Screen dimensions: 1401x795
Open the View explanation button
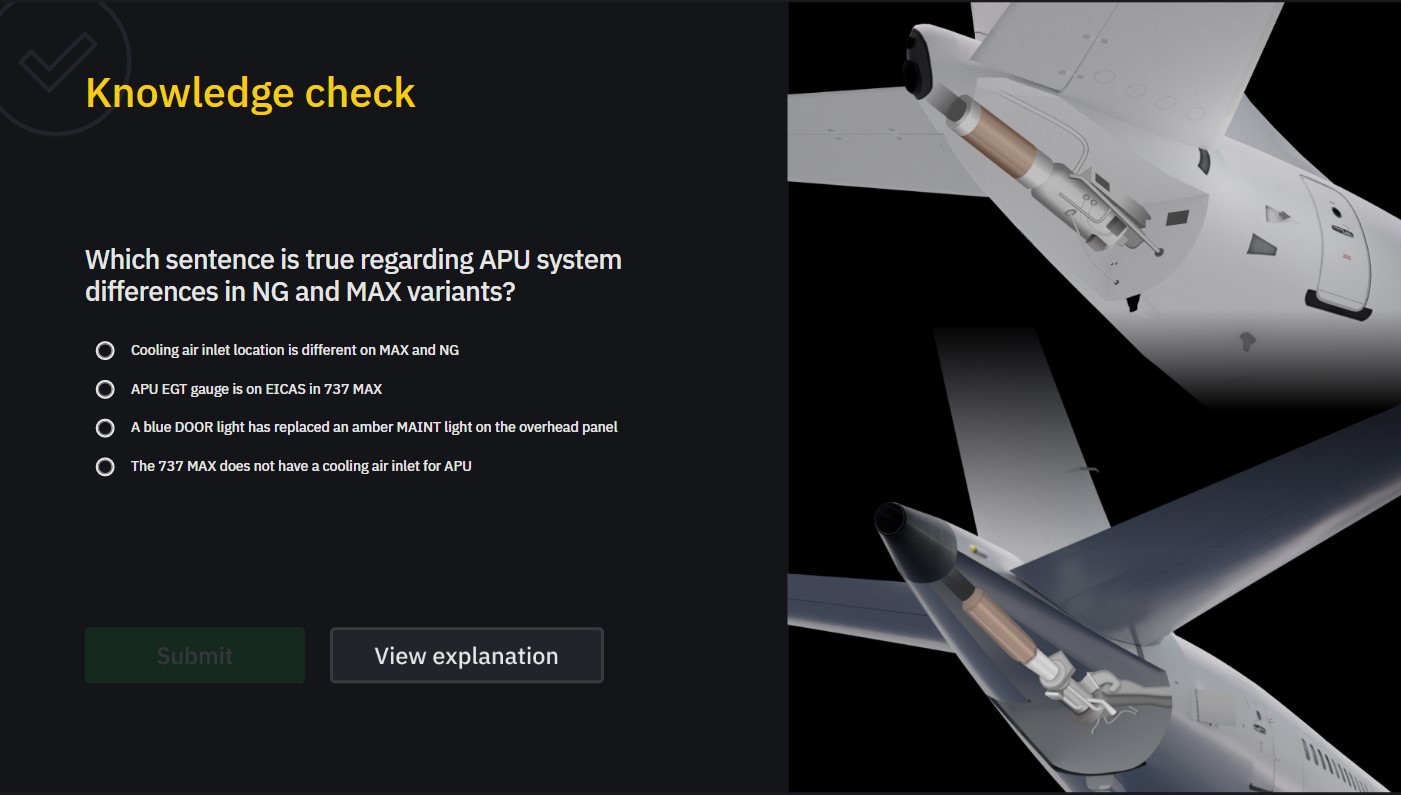tap(467, 656)
